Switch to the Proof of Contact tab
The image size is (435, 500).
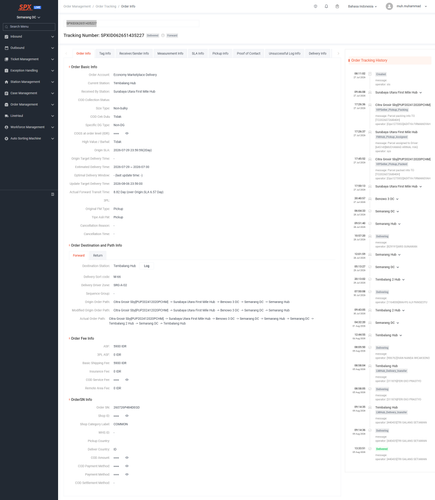248,54
